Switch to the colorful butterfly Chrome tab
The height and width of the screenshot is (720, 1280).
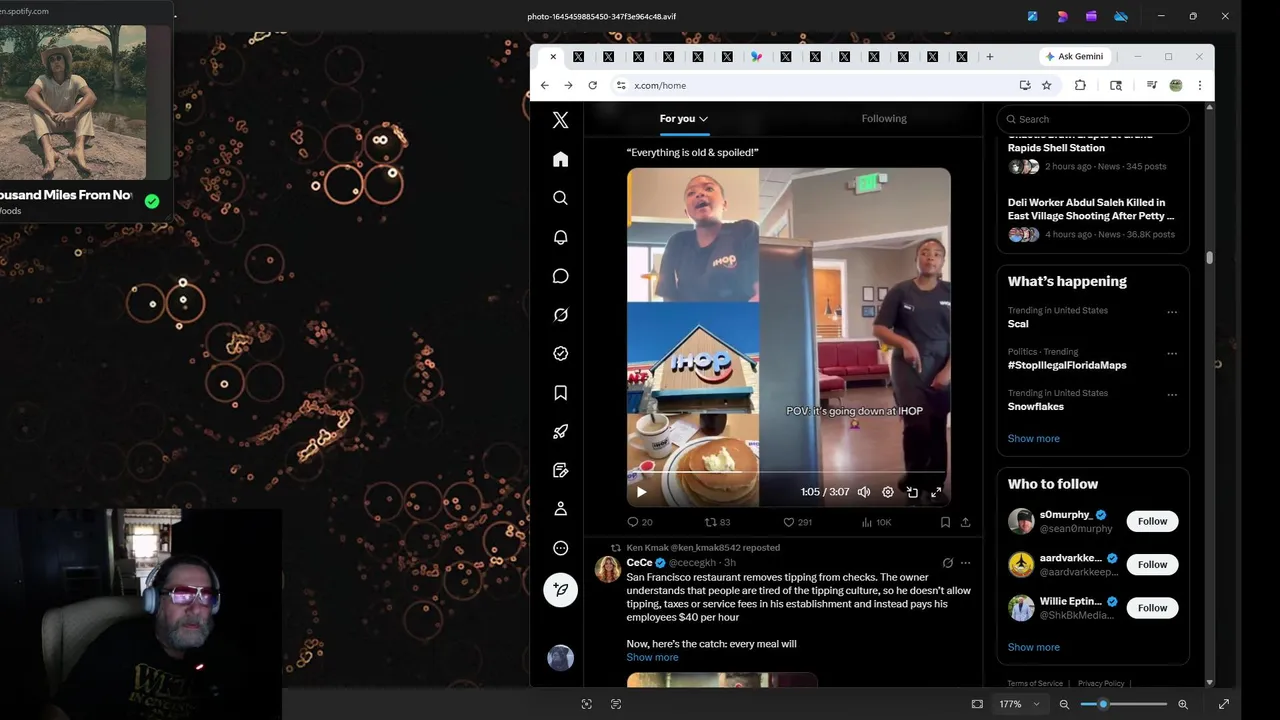click(x=756, y=57)
